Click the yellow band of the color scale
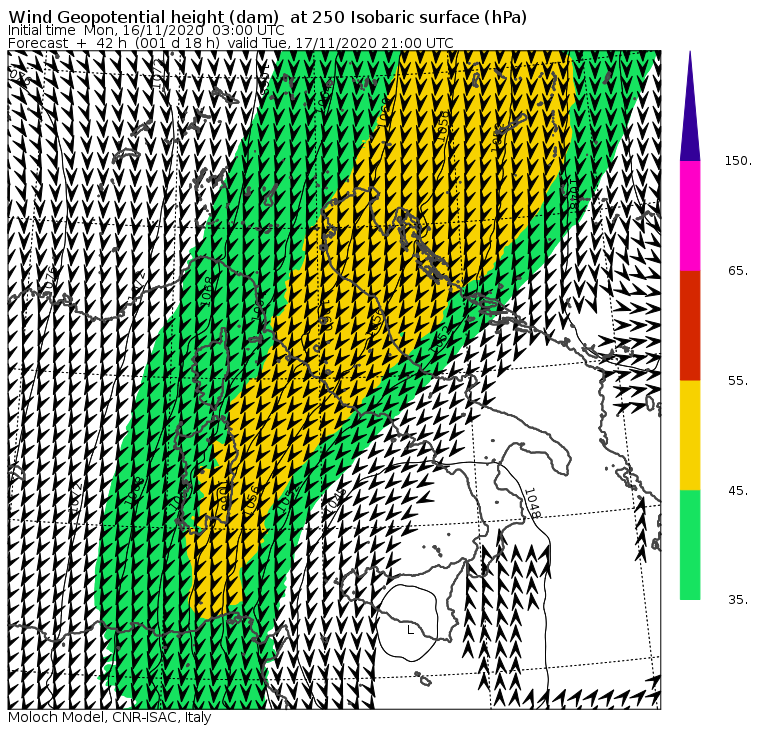The height and width of the screenshot is (731, 760). click(690, 435)
